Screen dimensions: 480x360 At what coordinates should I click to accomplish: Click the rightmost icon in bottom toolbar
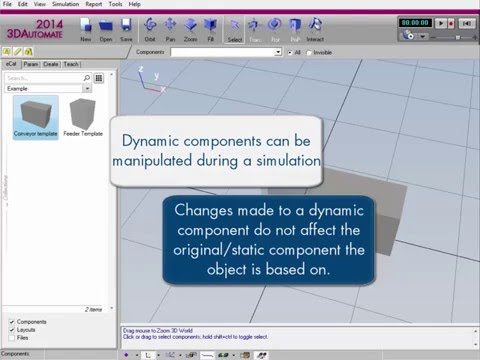point(262,355)
